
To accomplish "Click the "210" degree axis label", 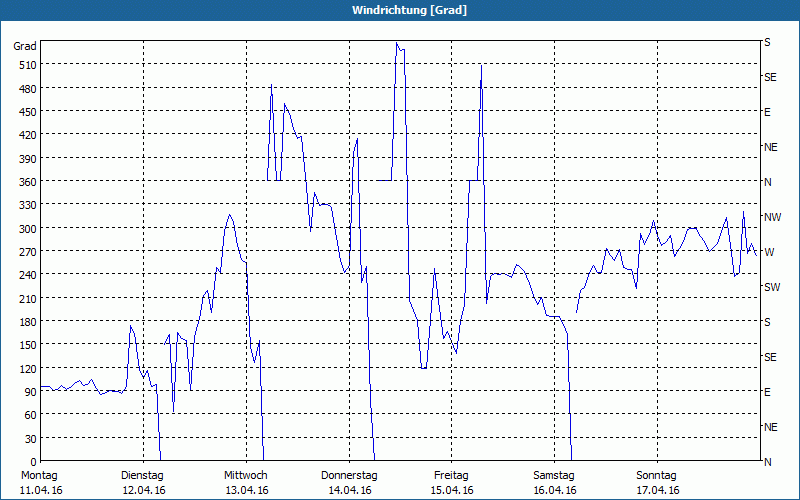I will pyautogui.click(x=28, y=299).
